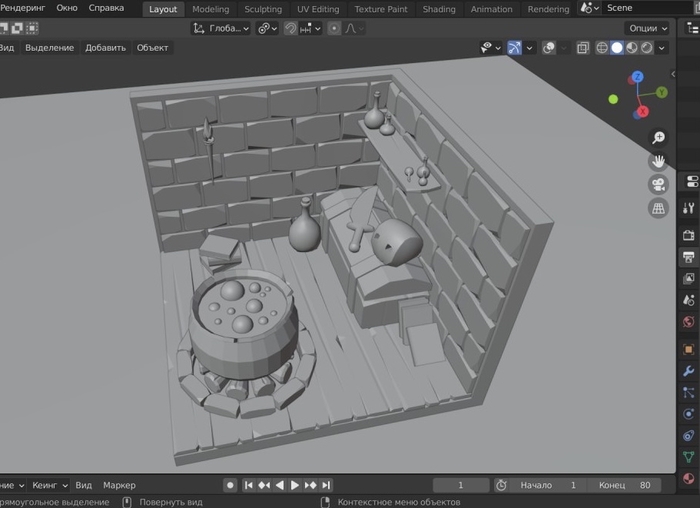Image resolution: width=700 pixels, height=508 pixels.
Task: Click the zoom view magnifier icon
Action: (x=658, y=137)
